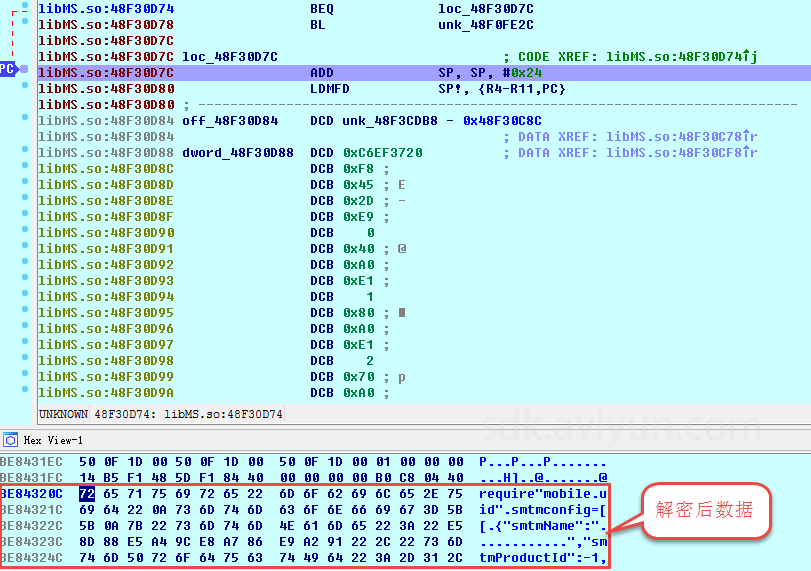Click the {R4-R11,PC} register list

tap(522, 89)
